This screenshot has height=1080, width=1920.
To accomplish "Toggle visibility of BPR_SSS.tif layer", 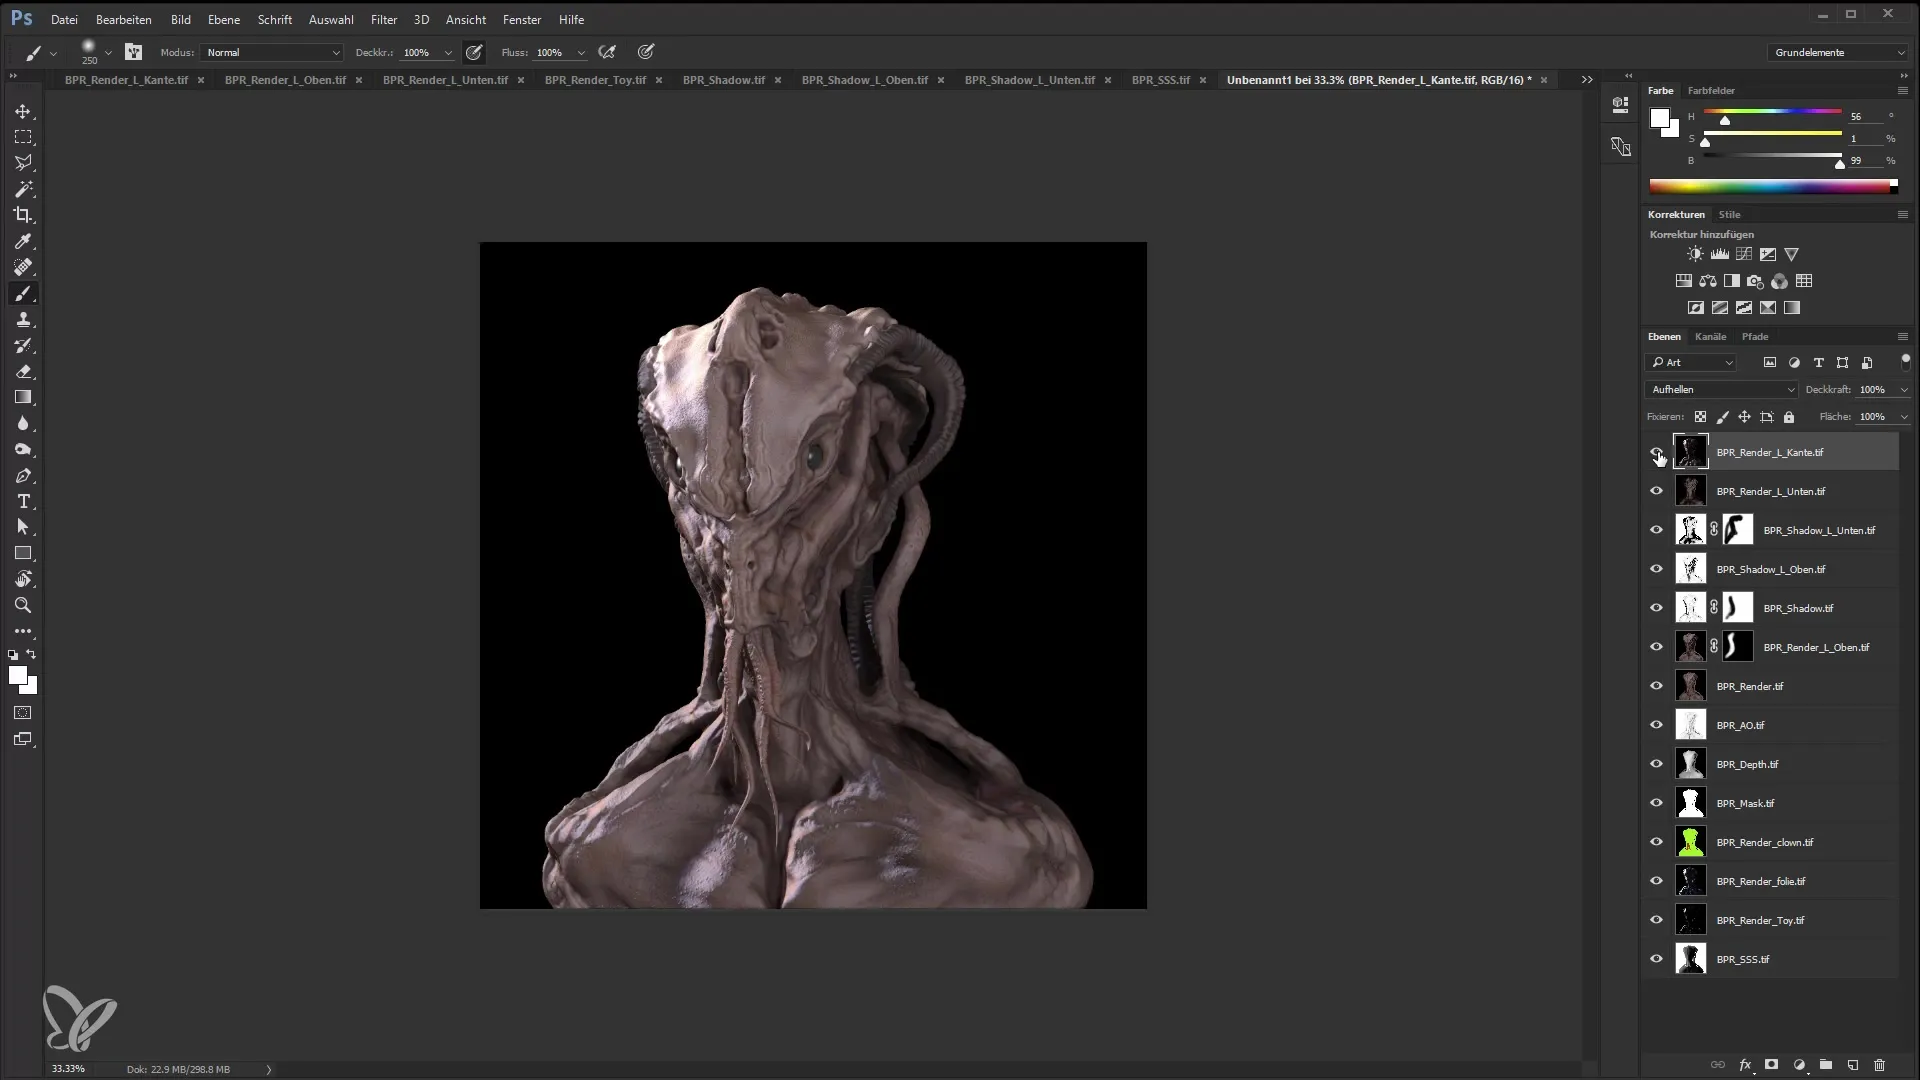I will tap(1656, 959).
